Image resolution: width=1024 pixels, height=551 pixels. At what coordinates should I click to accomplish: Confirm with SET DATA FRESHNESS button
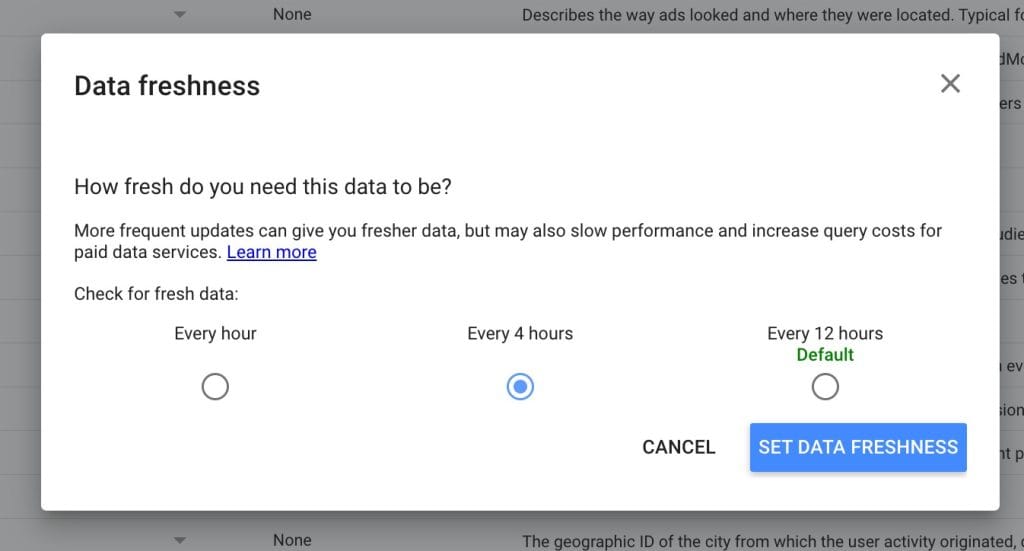[x=858, y=447]
